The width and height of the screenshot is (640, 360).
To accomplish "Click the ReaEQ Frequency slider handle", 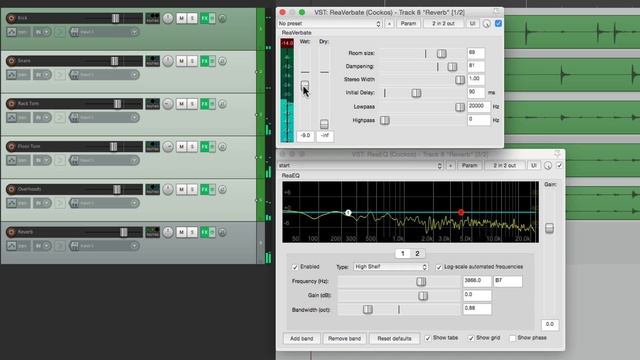I will pyautogui.click(x=421, y=281).
